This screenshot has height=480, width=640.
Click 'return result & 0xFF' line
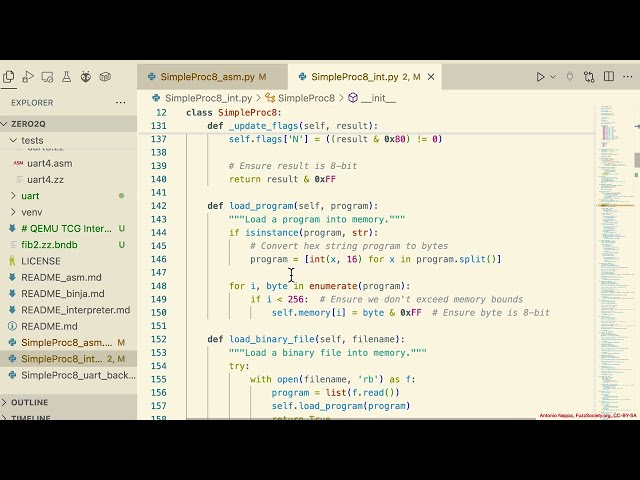click(x=282, y=179)
